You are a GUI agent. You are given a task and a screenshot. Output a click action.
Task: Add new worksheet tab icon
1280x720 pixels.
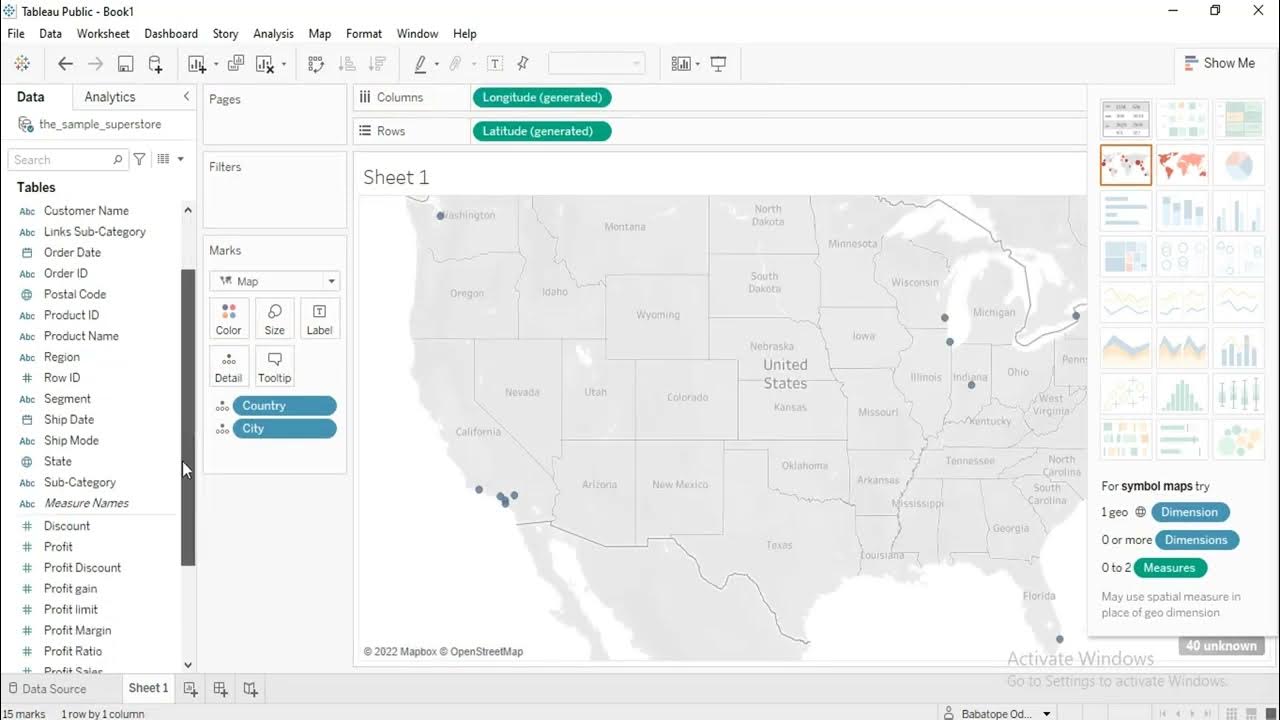click(190, 689)
